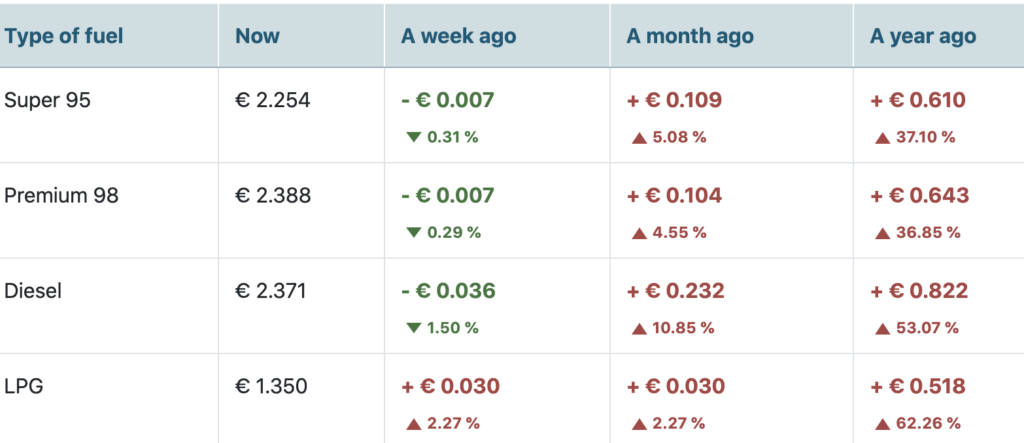Screen dimensions: 1024x443
Task: Click the red up arrow beside 36.85 %
Action: [882, 232]
